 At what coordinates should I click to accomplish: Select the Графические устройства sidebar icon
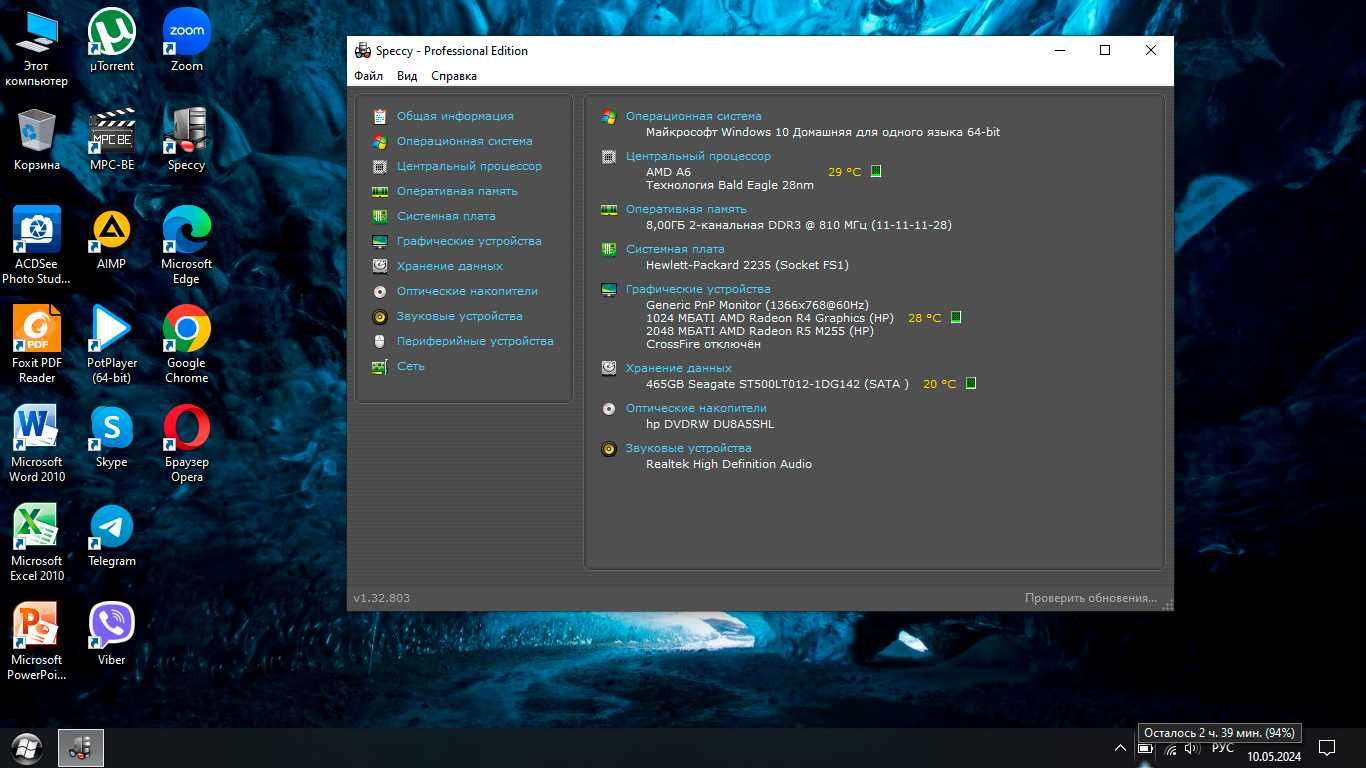[x=379, y=241]
